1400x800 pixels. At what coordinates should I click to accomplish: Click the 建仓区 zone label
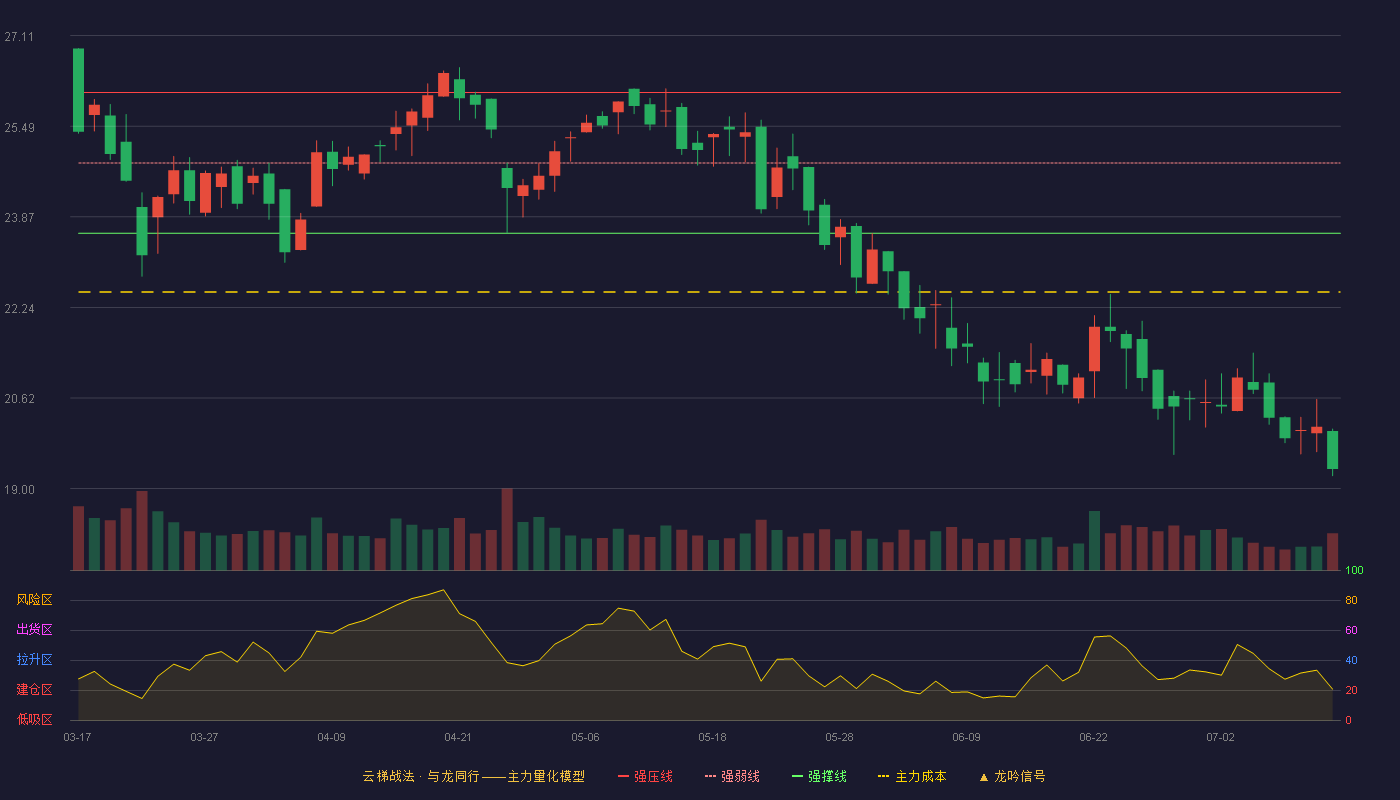34,690
